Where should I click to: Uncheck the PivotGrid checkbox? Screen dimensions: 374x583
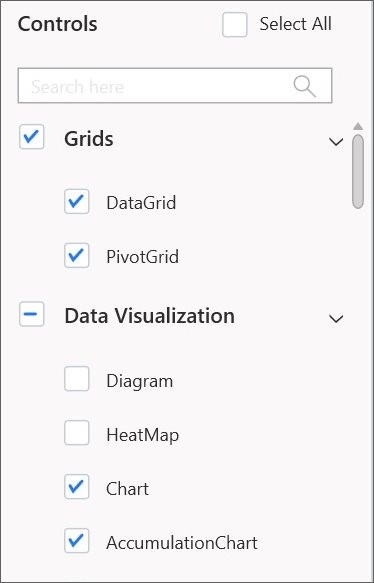point(77,255)
